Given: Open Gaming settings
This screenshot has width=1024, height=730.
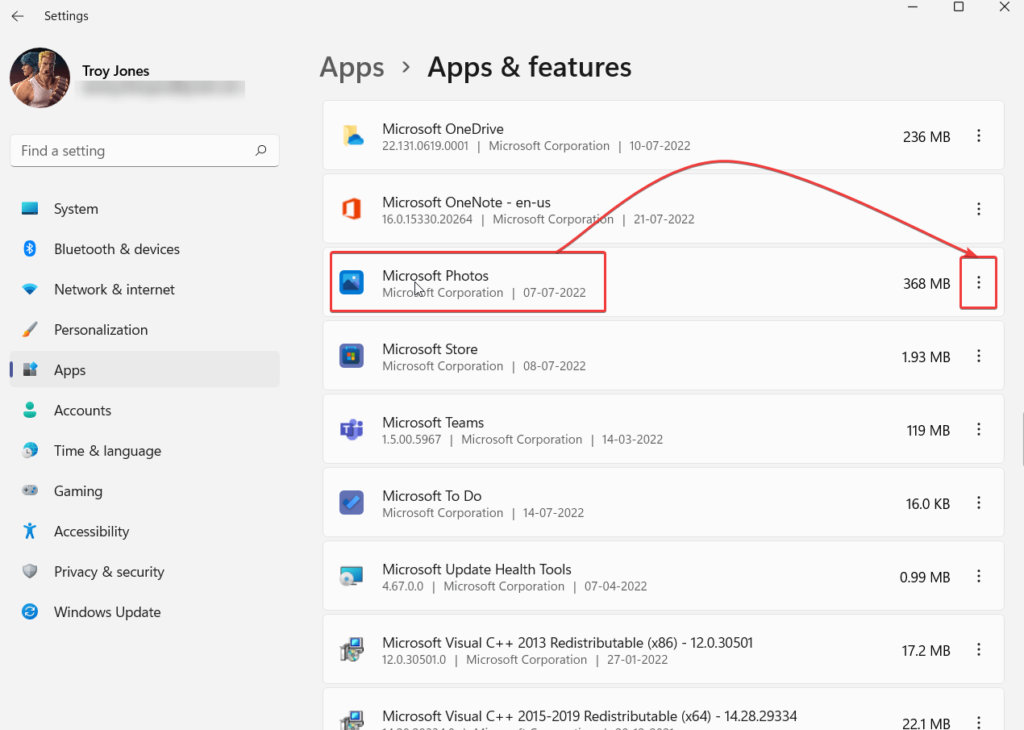Looking at the screenshot, I should tap(144, 491).
